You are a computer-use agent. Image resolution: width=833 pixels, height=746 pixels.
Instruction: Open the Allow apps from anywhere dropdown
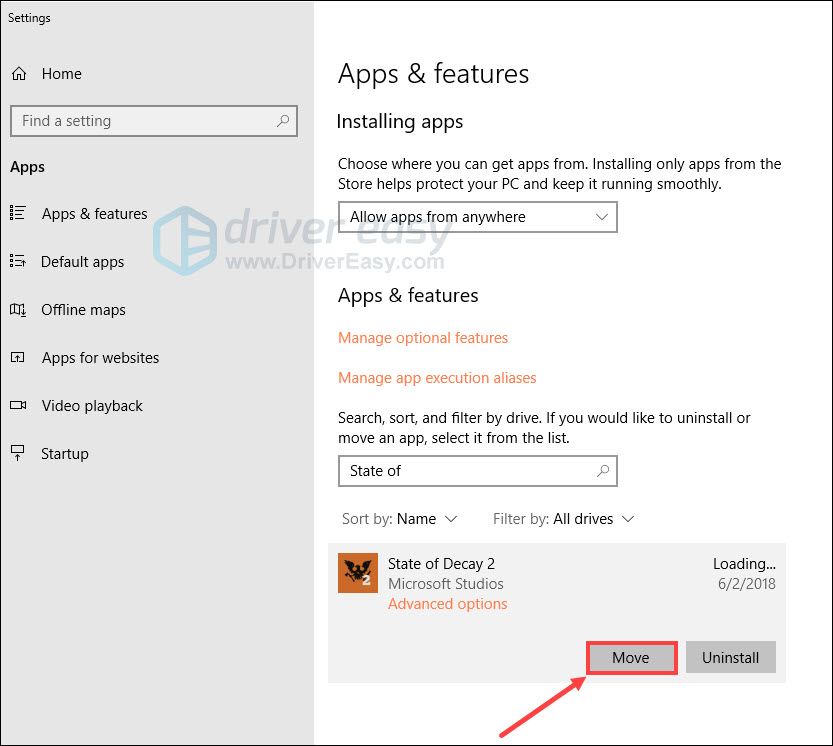coord(477,217)
